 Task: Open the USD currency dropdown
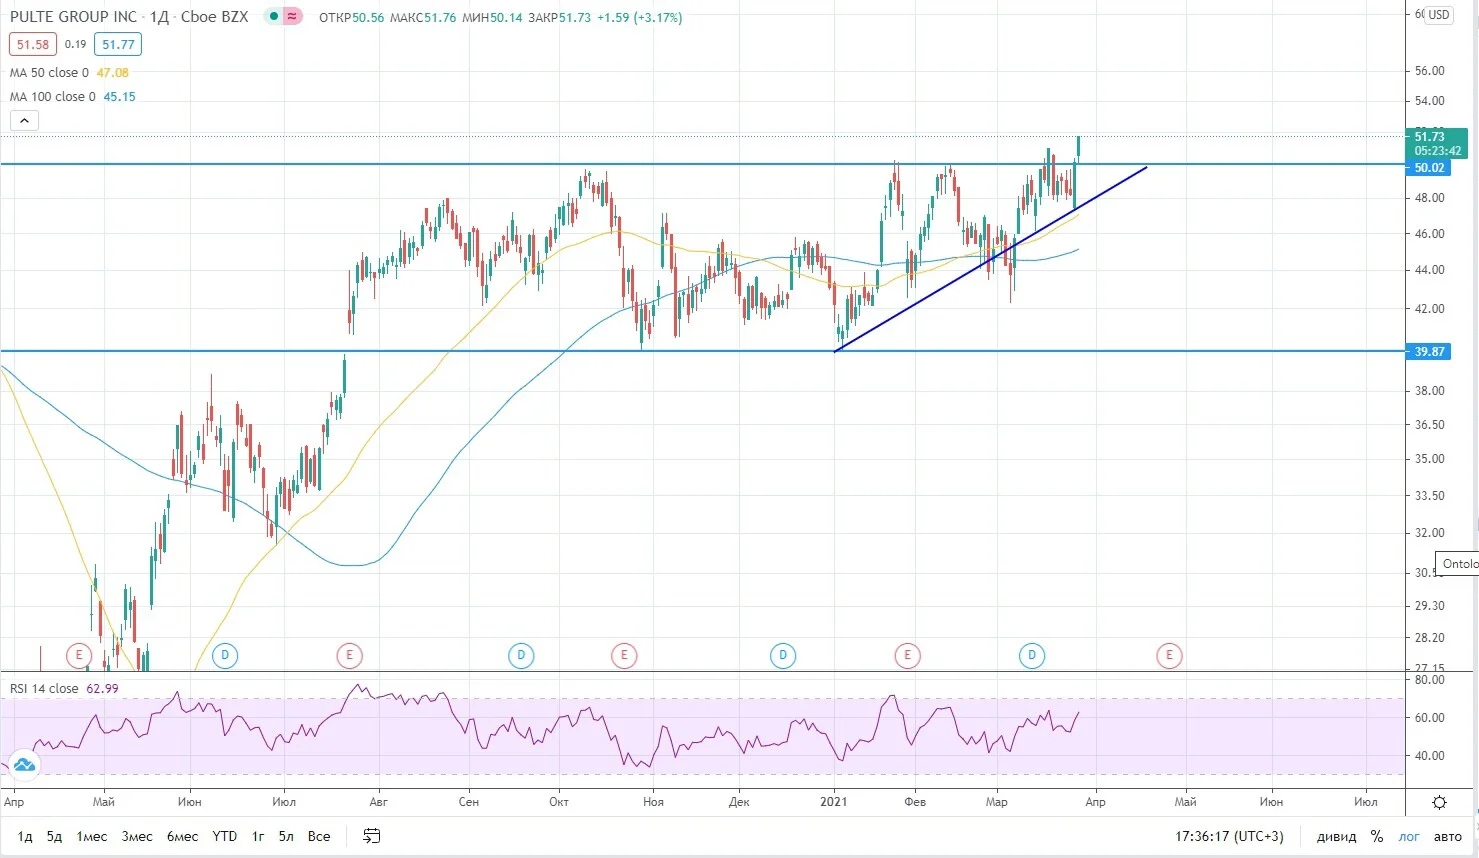point(1438,15)
